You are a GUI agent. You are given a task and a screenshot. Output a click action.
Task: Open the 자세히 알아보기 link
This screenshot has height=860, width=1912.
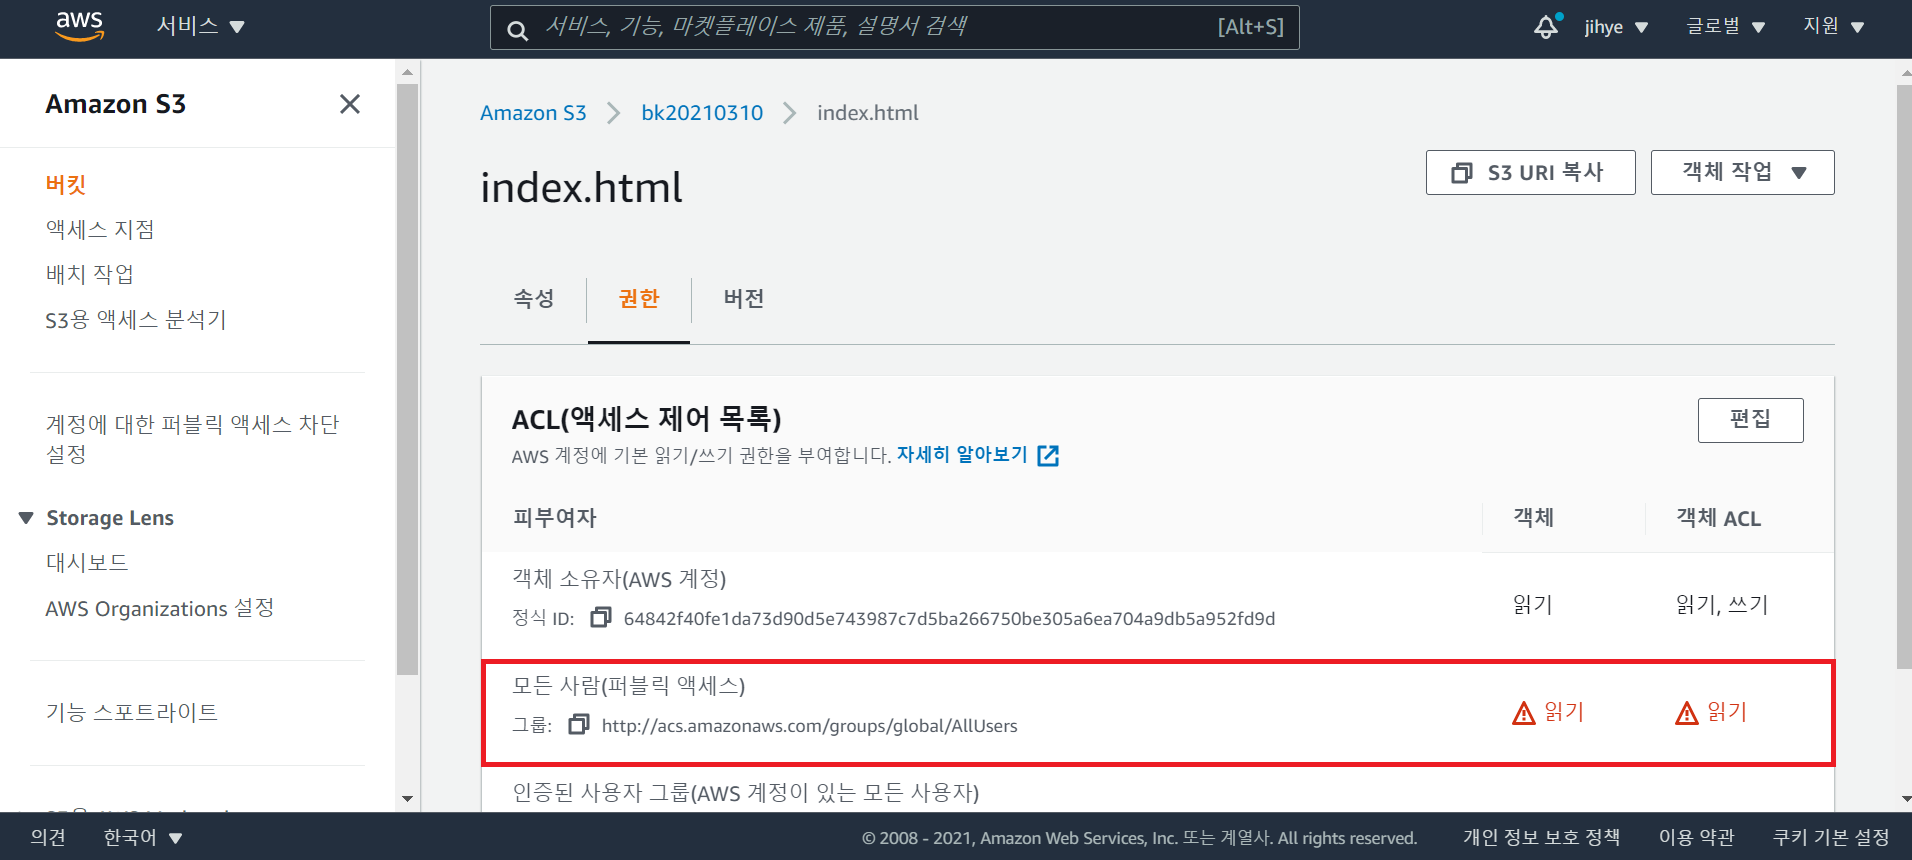pyautogui.click(x=962, y=455)
